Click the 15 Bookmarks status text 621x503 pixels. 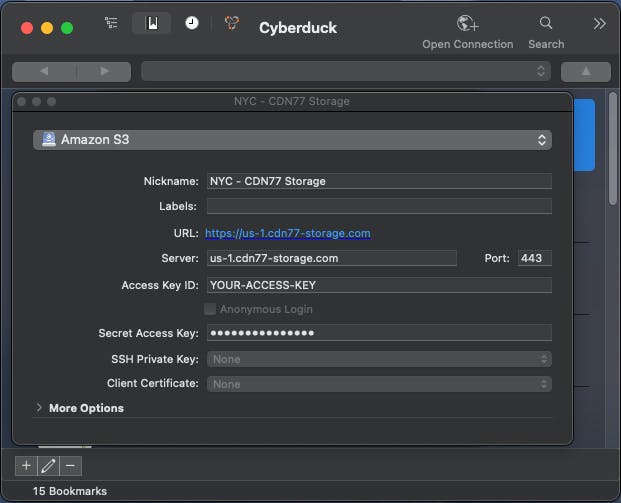point(70,491)
